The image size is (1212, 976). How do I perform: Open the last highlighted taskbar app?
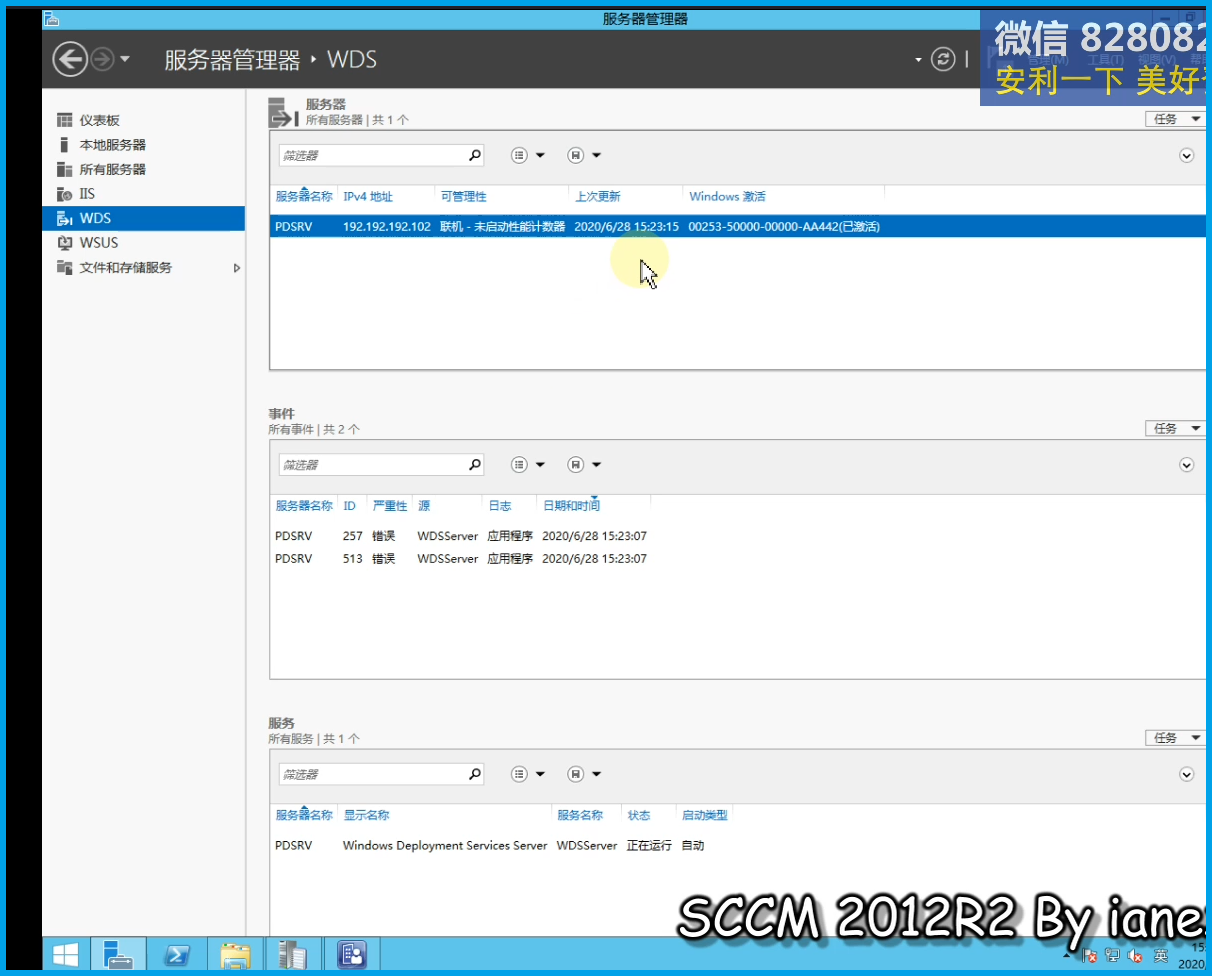pos(352,955)
